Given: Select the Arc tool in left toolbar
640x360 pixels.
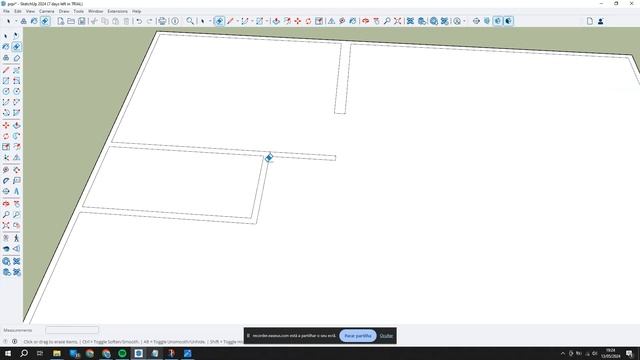Looking at the screenshot, I should 6,102.
